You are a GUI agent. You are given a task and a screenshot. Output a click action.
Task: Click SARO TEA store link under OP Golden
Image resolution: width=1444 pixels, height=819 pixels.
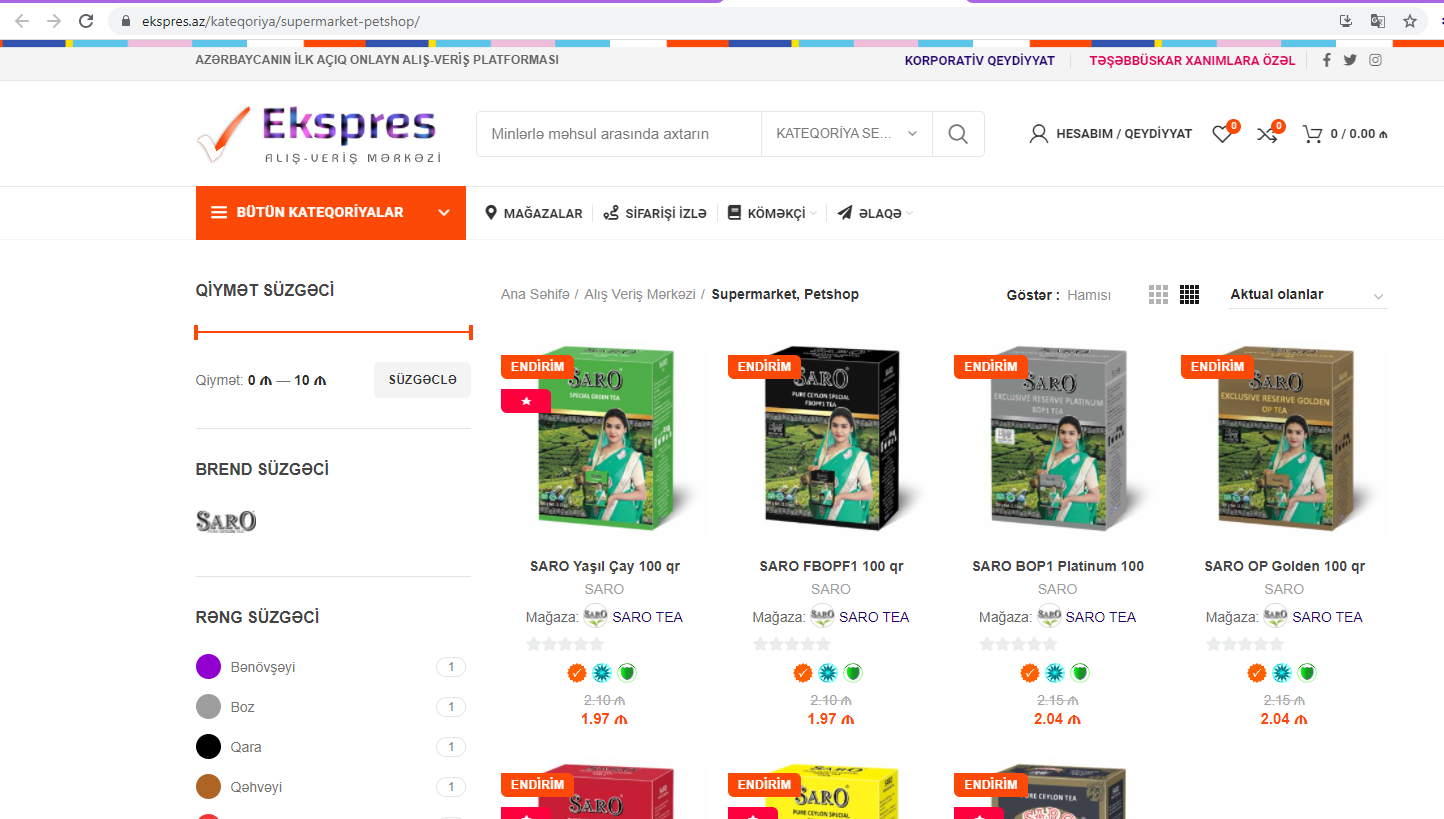(x=1327, y=617)
